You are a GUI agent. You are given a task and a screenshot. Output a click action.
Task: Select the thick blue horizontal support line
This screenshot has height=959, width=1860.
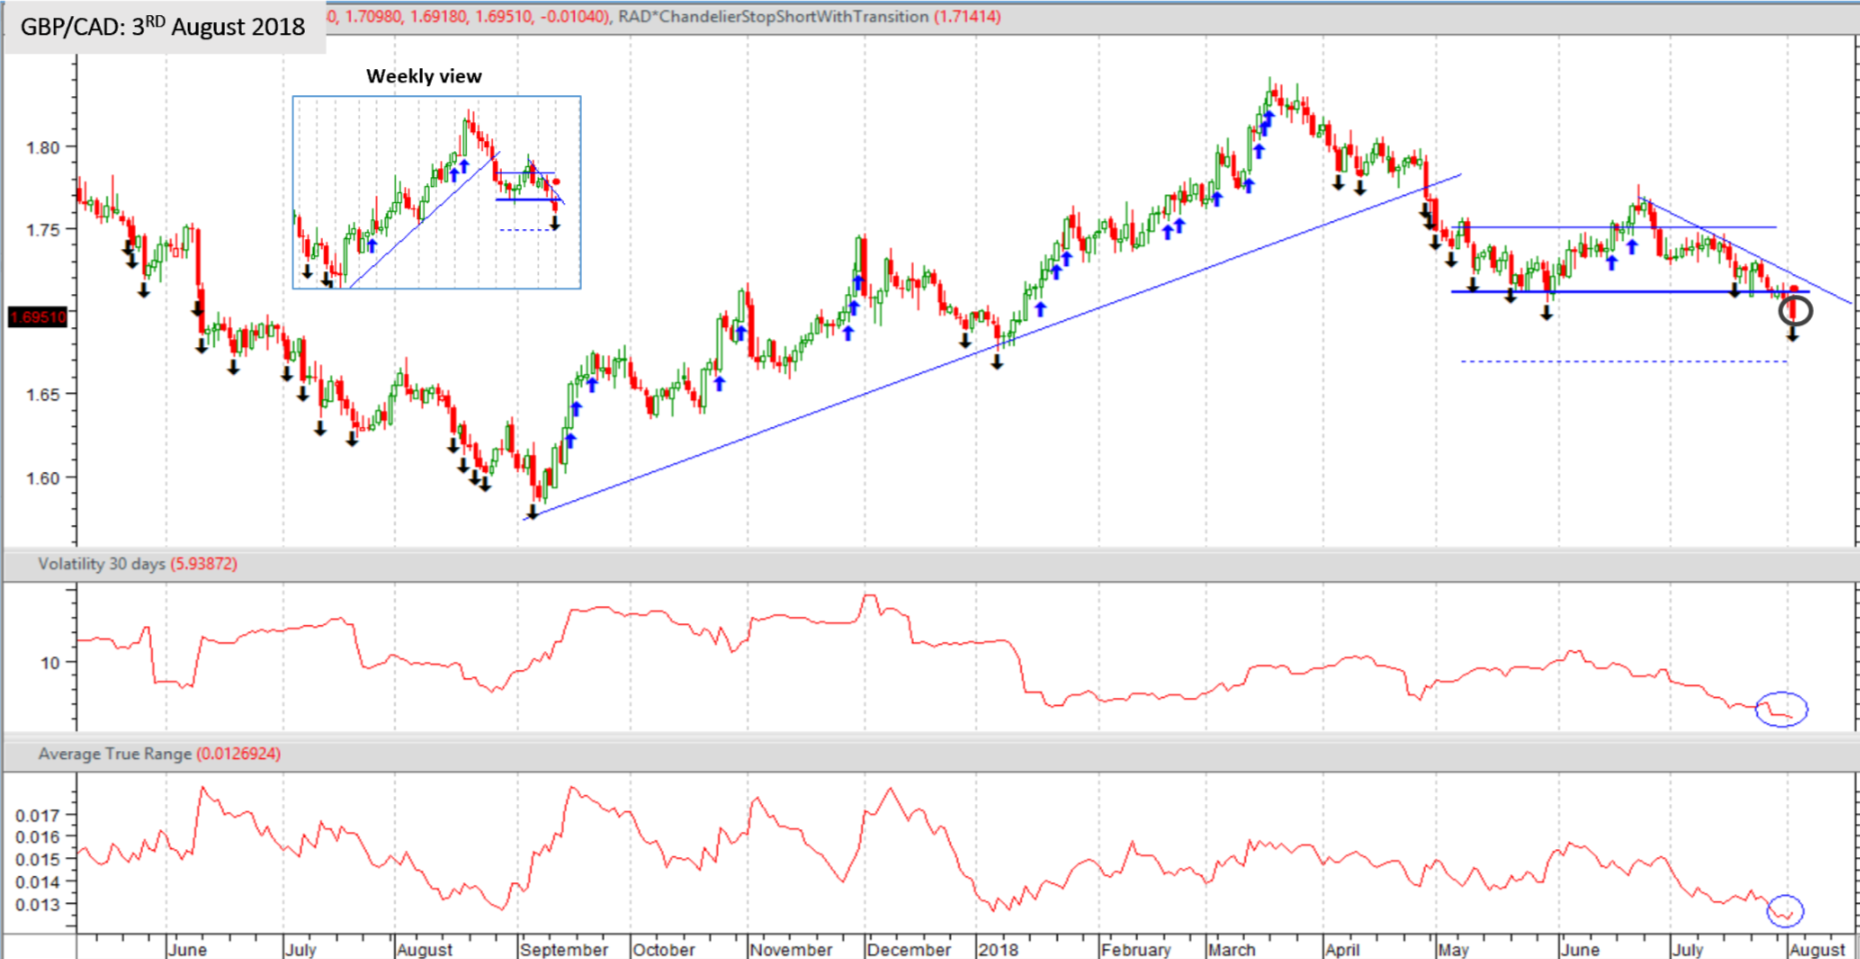click(1630, 292)
